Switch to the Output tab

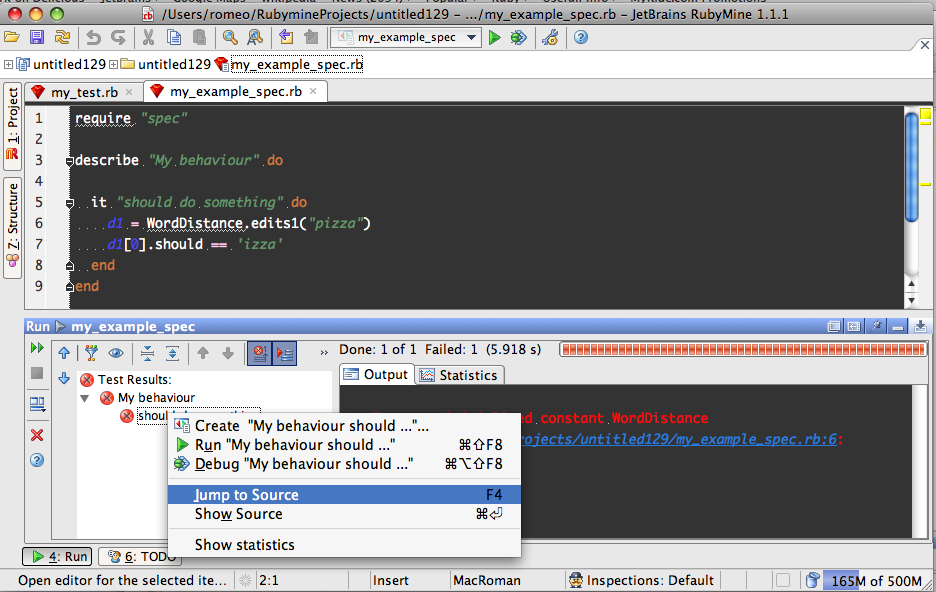coord(377,375)
